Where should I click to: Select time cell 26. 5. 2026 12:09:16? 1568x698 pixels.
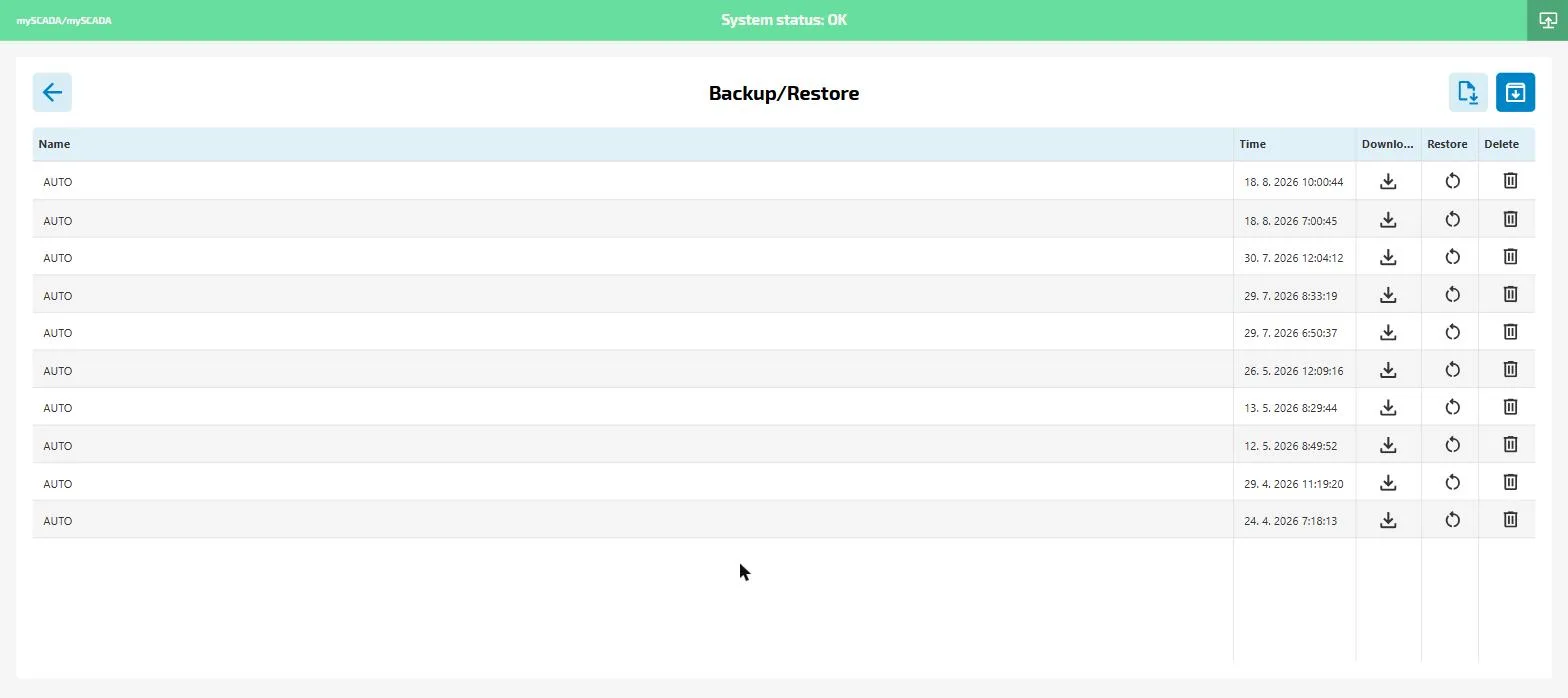pos(1294,370)
